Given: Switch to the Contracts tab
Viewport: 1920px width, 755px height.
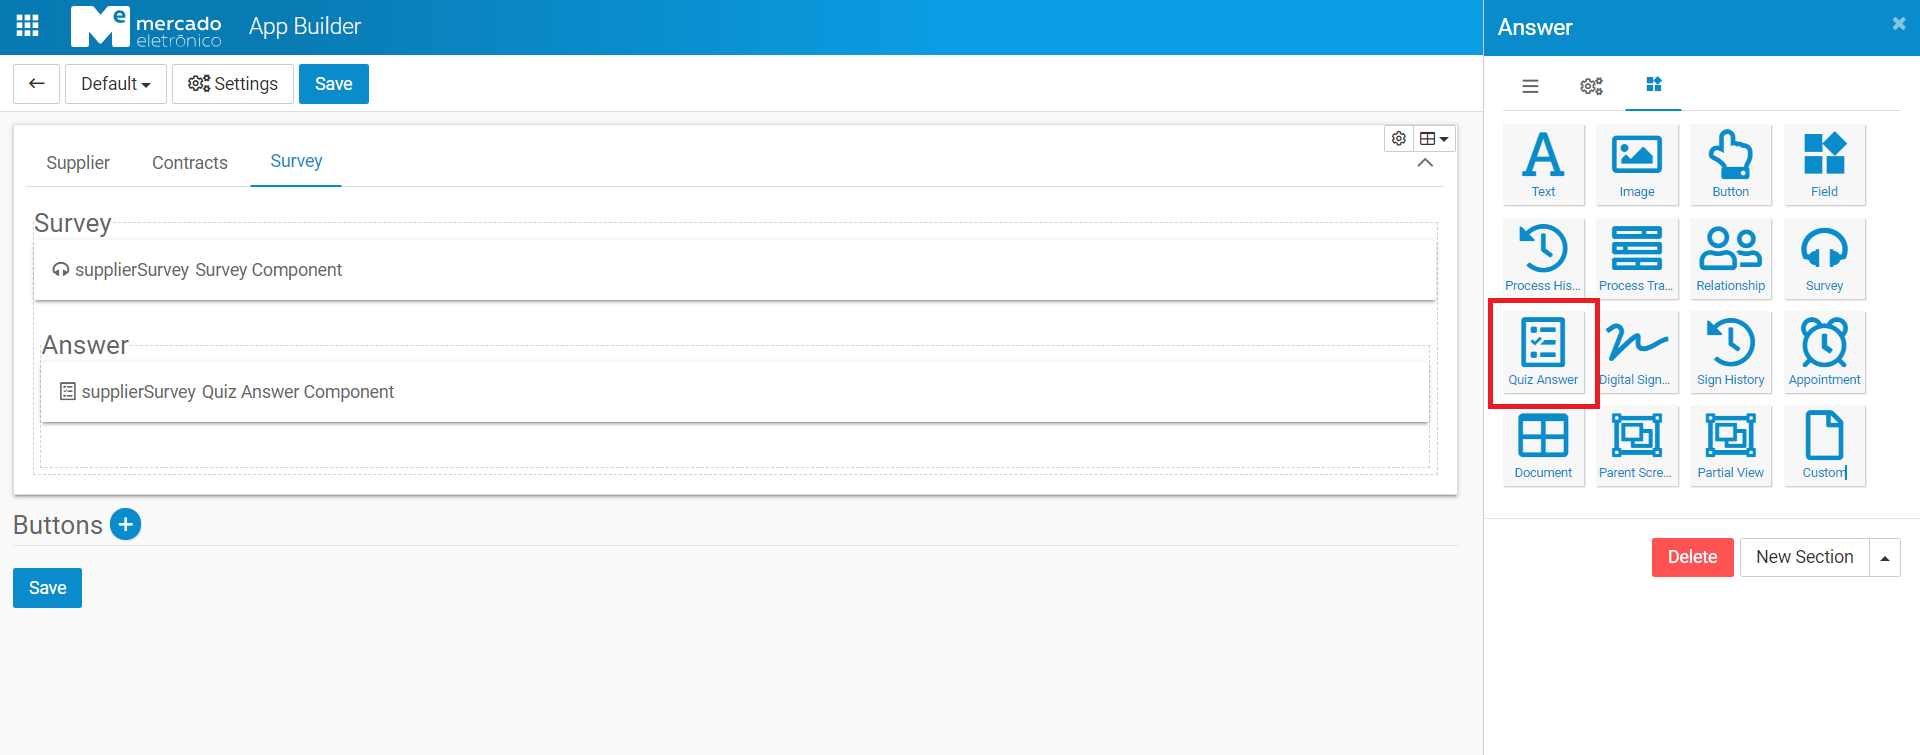Looking at the screenshot, I should pyautogui.click(x=190, y=163).
